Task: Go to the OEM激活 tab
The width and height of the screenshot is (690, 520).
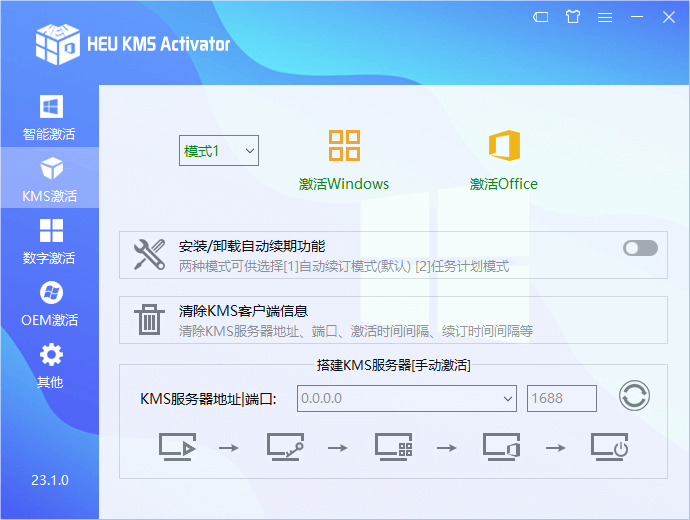Action: click(x=49, y=304)
